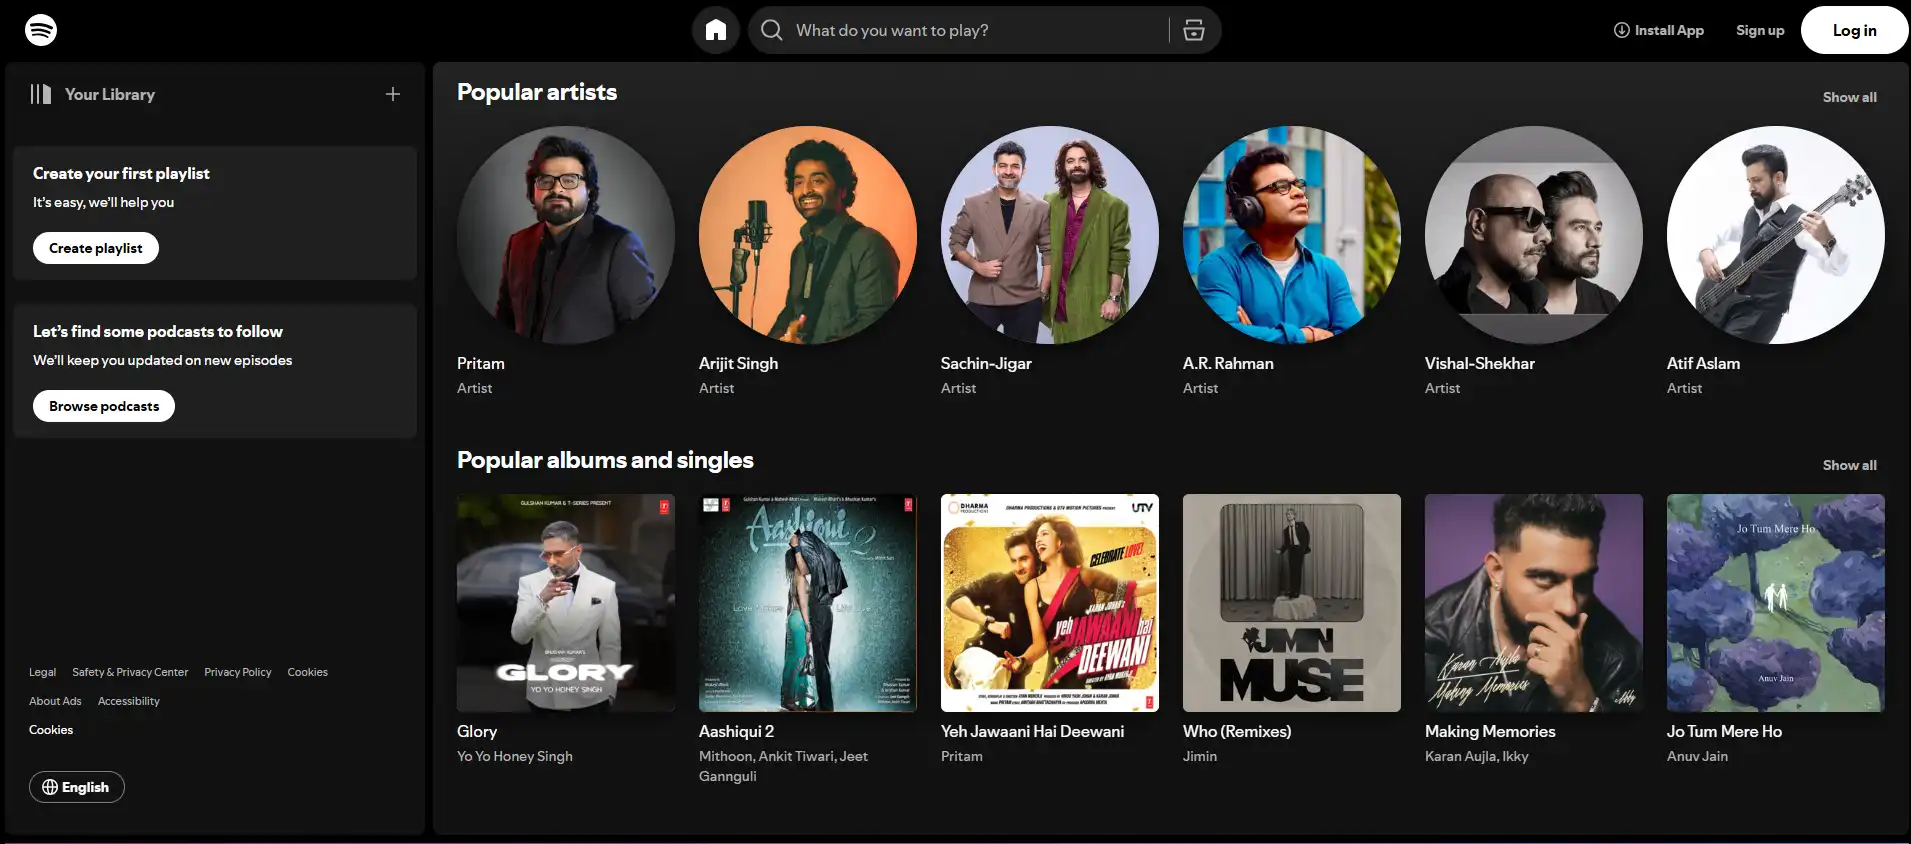Open Popular albums and singles heading
The width and height of the screenshot is (1911, 844).
pyautogui.click(x=605, y=460)
